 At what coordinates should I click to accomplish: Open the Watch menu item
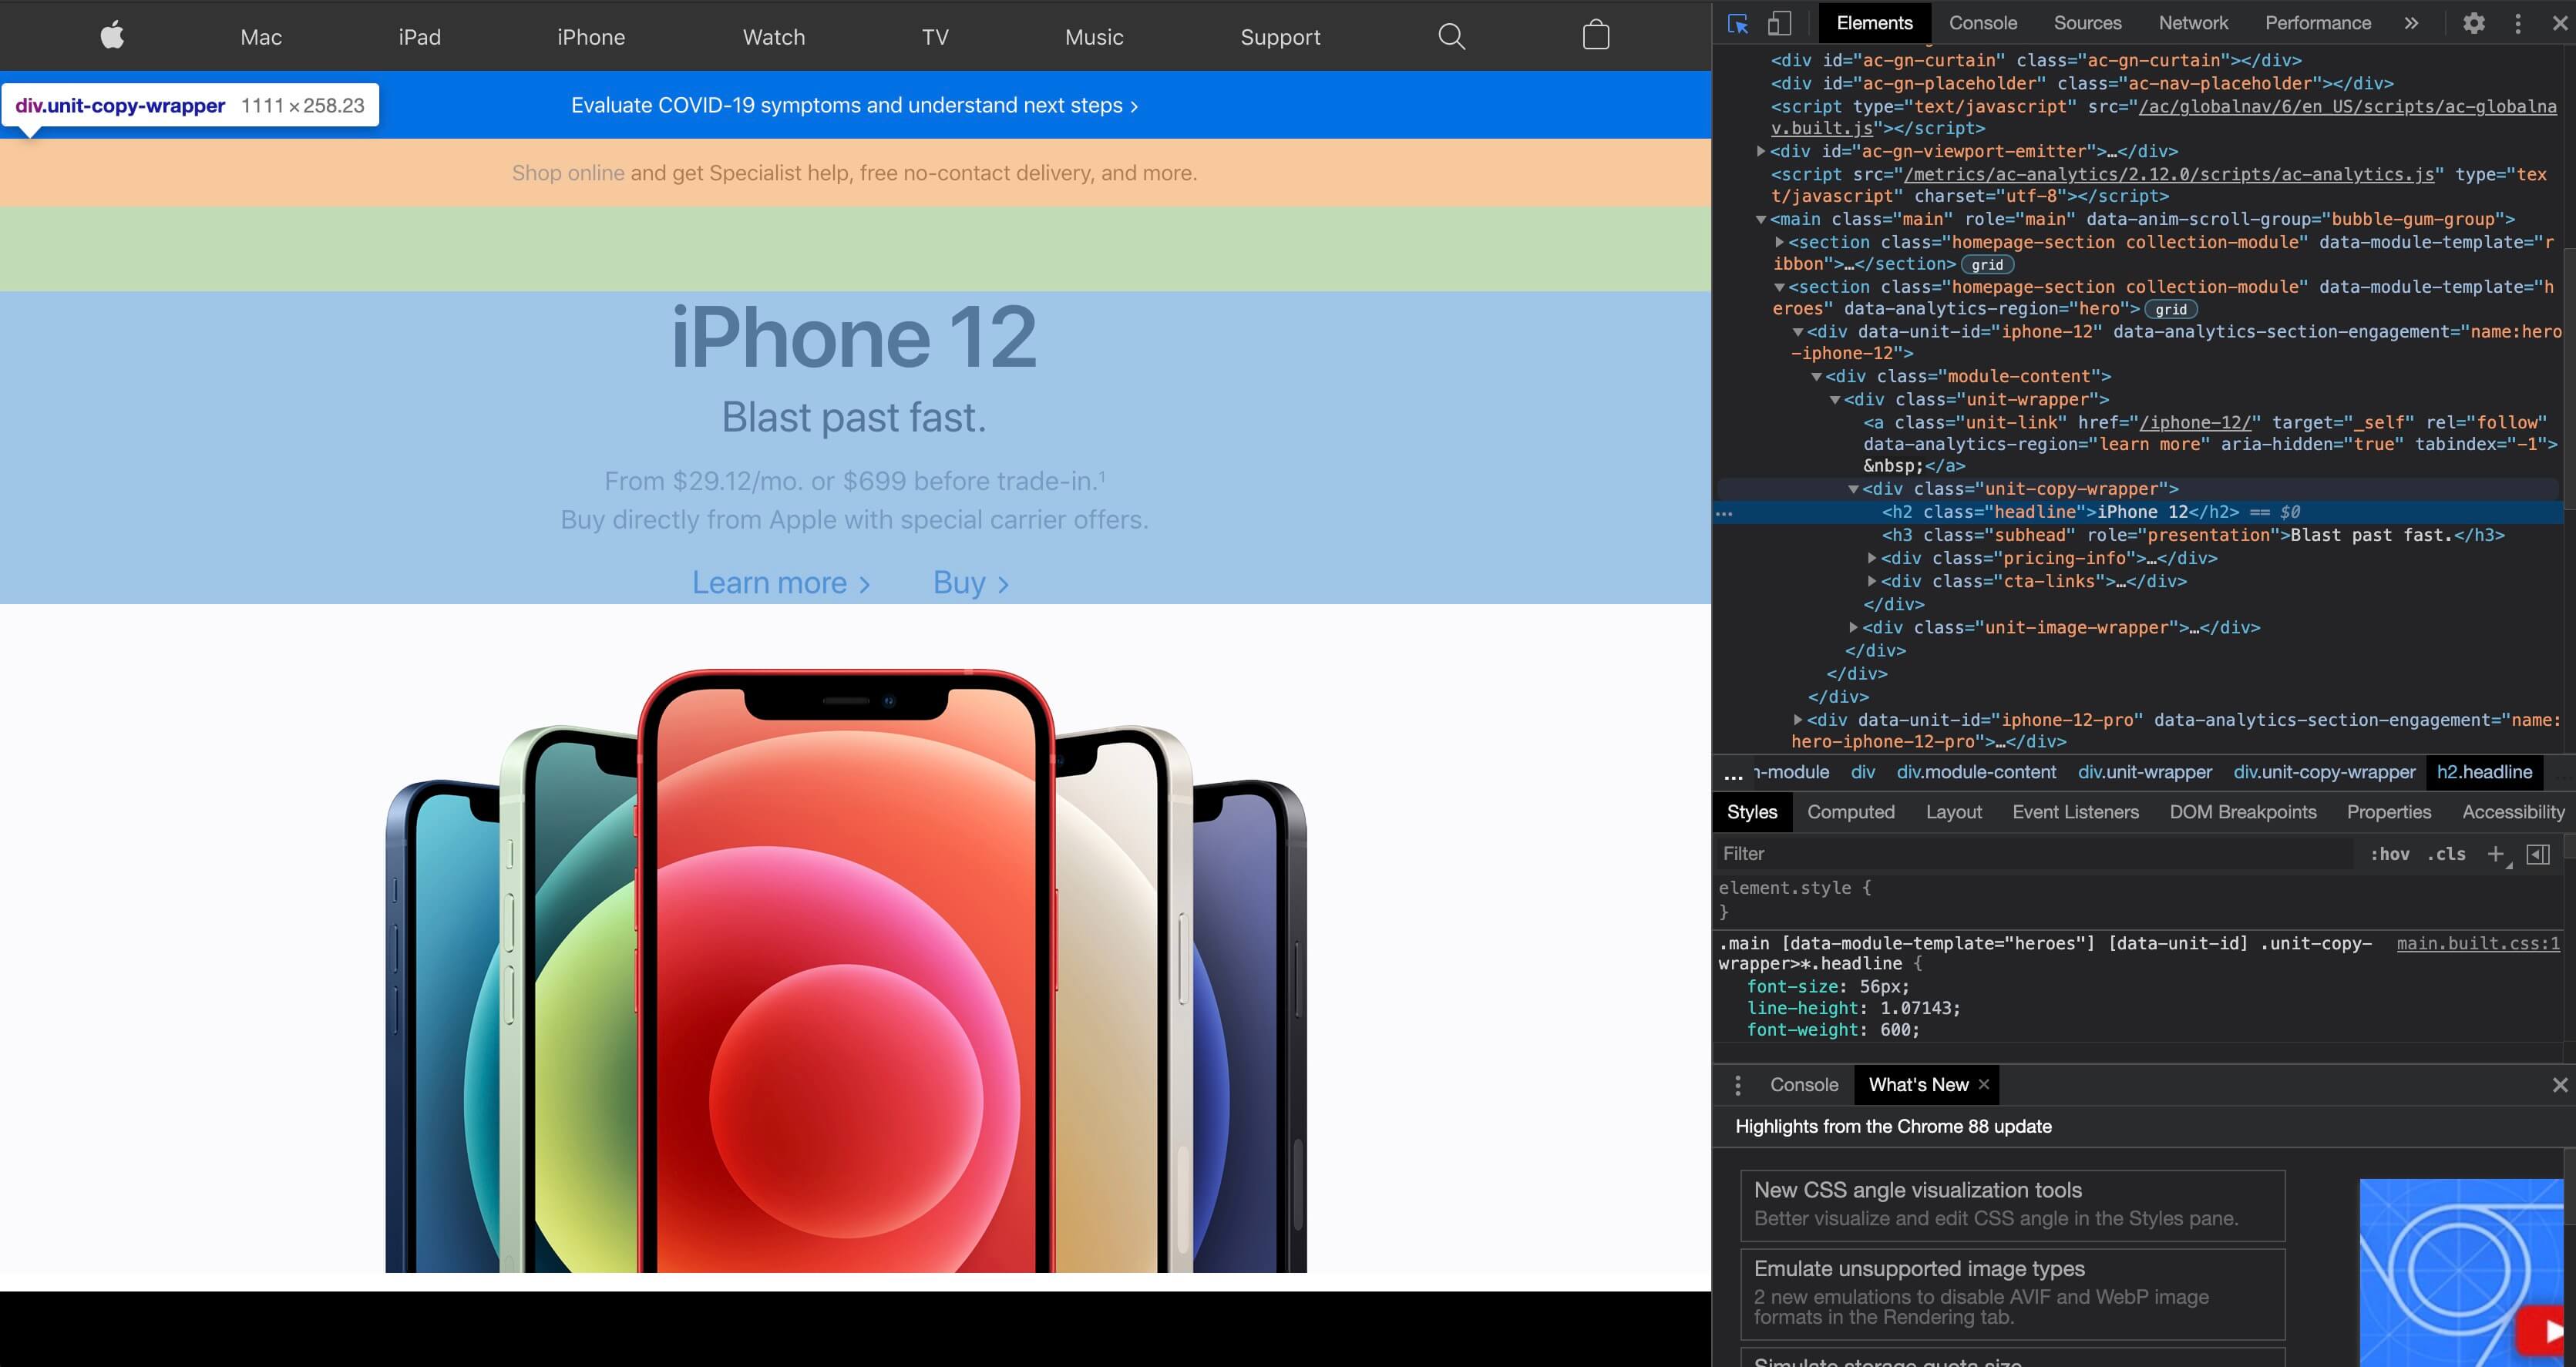[773, 37]
